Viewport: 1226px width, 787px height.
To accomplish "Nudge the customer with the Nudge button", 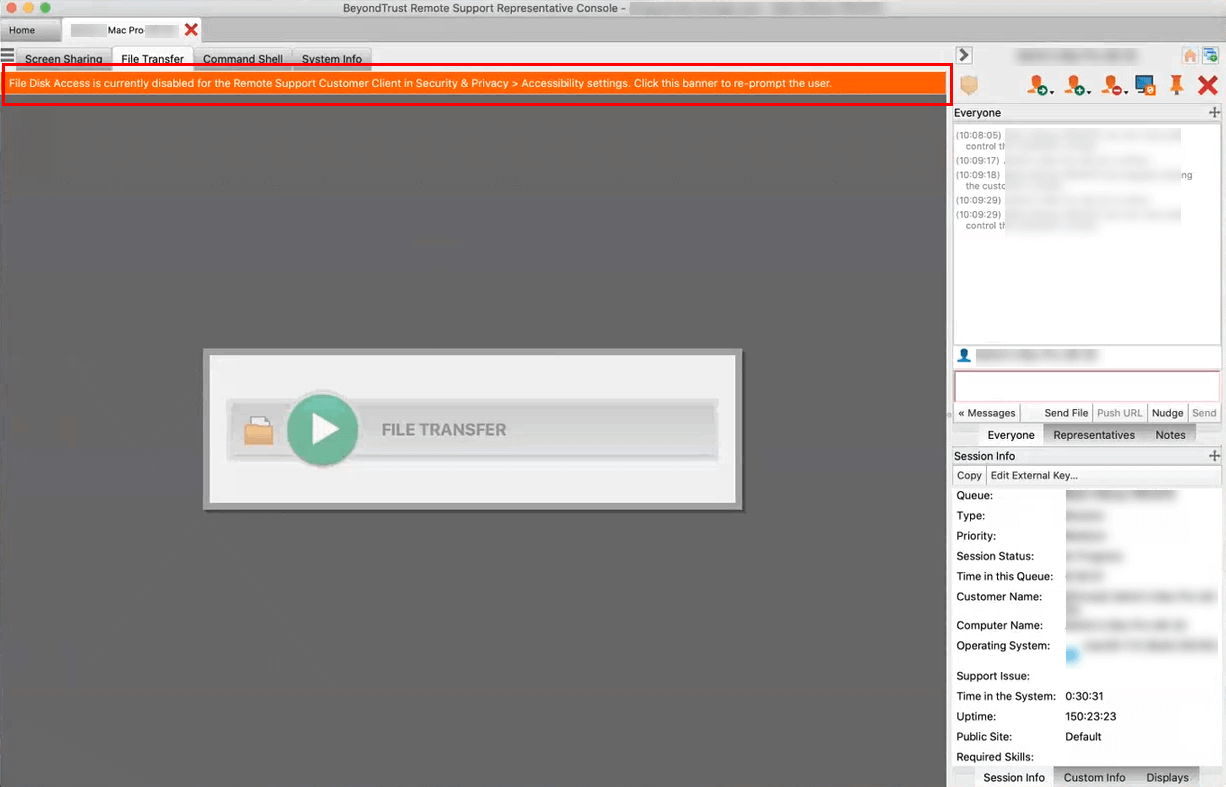I will (1167, 413).
